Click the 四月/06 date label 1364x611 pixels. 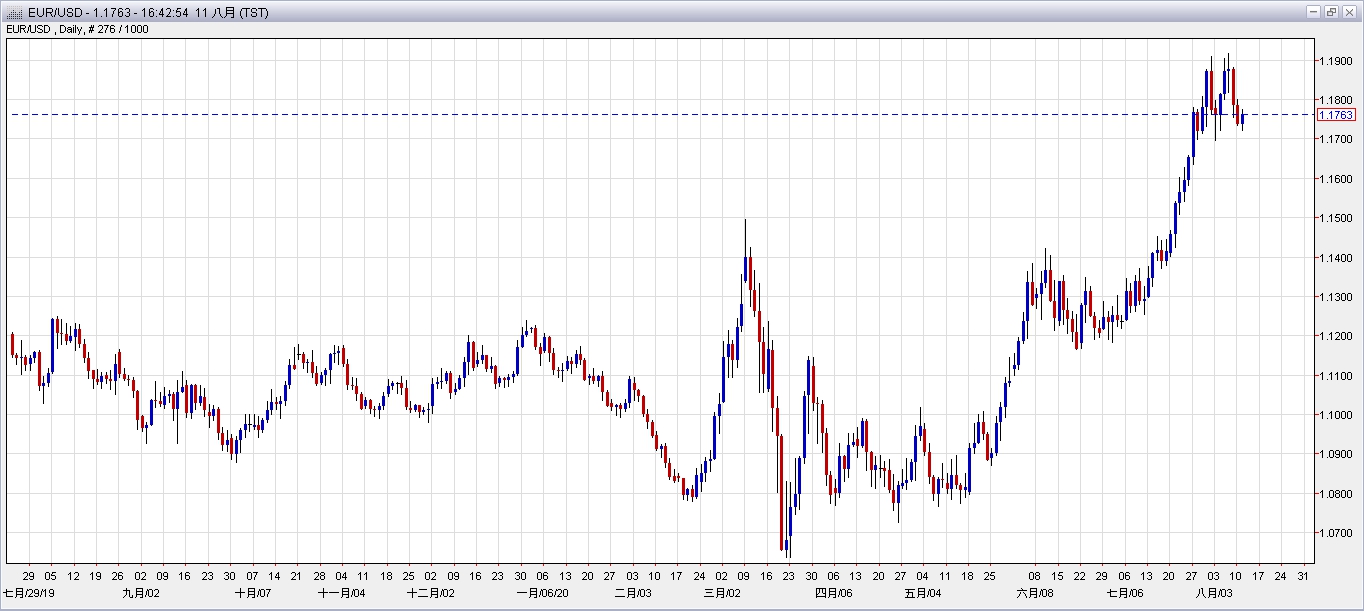click(834, 593)
